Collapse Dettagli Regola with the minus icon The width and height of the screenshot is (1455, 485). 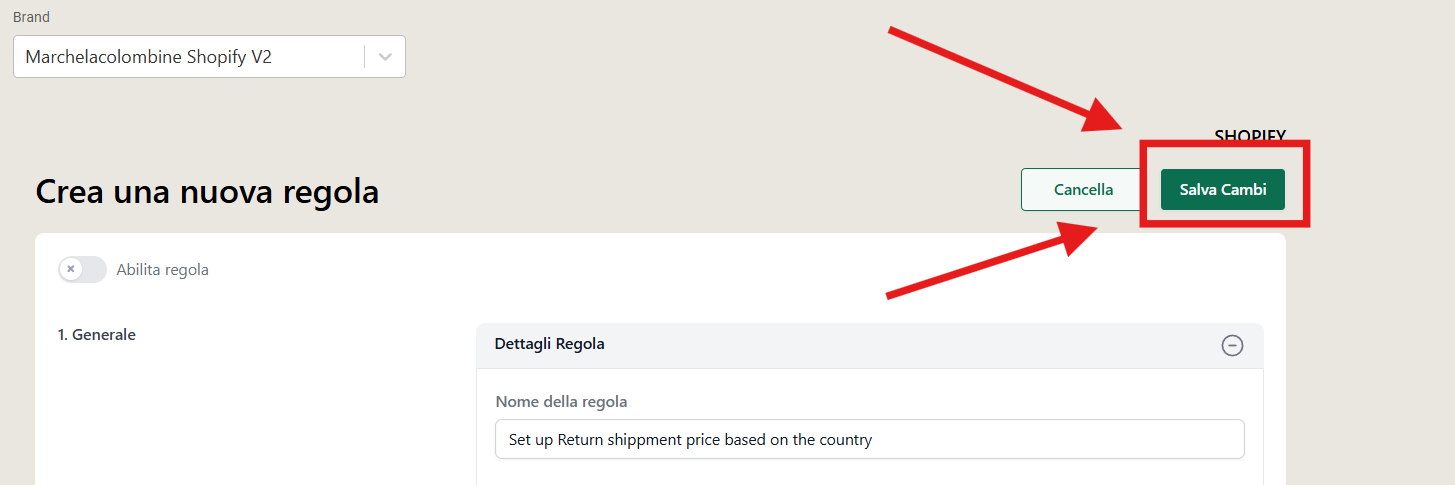pos(1233,345)
